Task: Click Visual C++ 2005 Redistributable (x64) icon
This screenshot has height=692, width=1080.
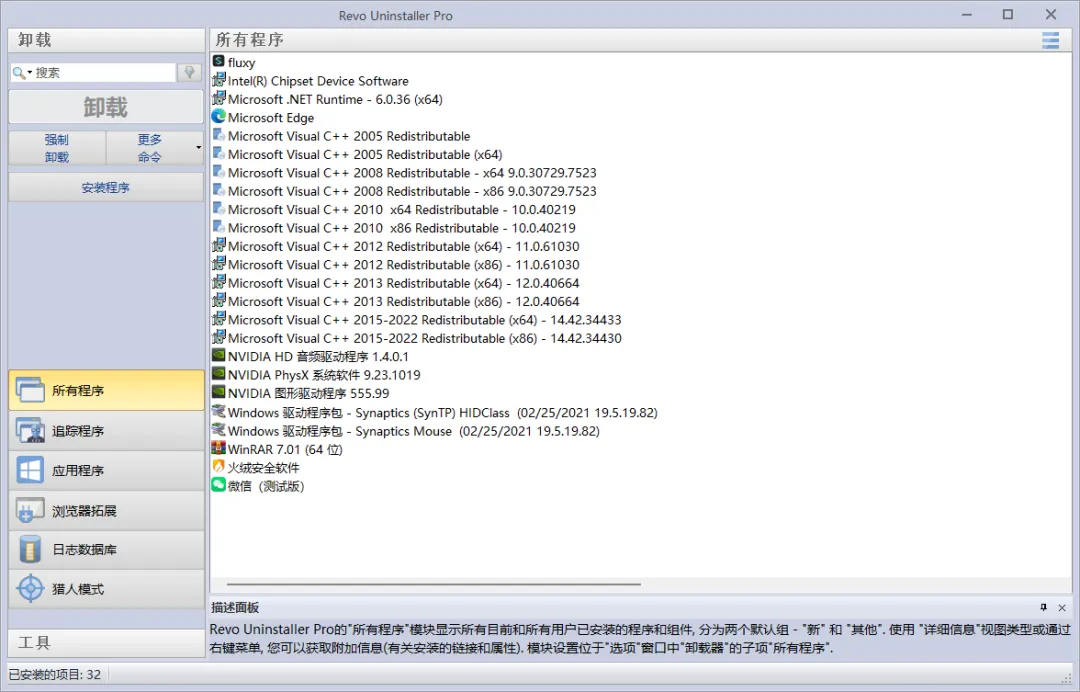Action: click(x=218, y=154)
